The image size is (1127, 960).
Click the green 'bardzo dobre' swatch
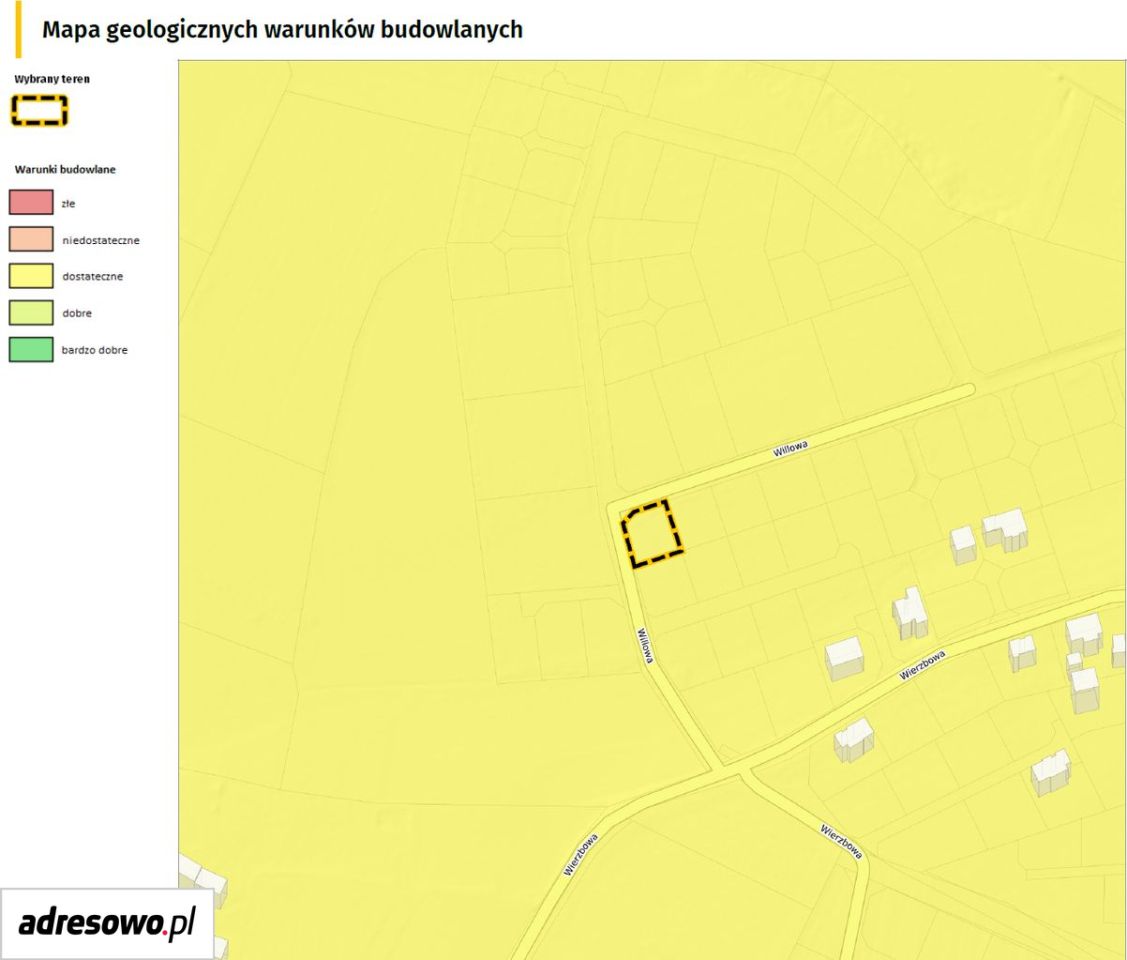[31, 349]
